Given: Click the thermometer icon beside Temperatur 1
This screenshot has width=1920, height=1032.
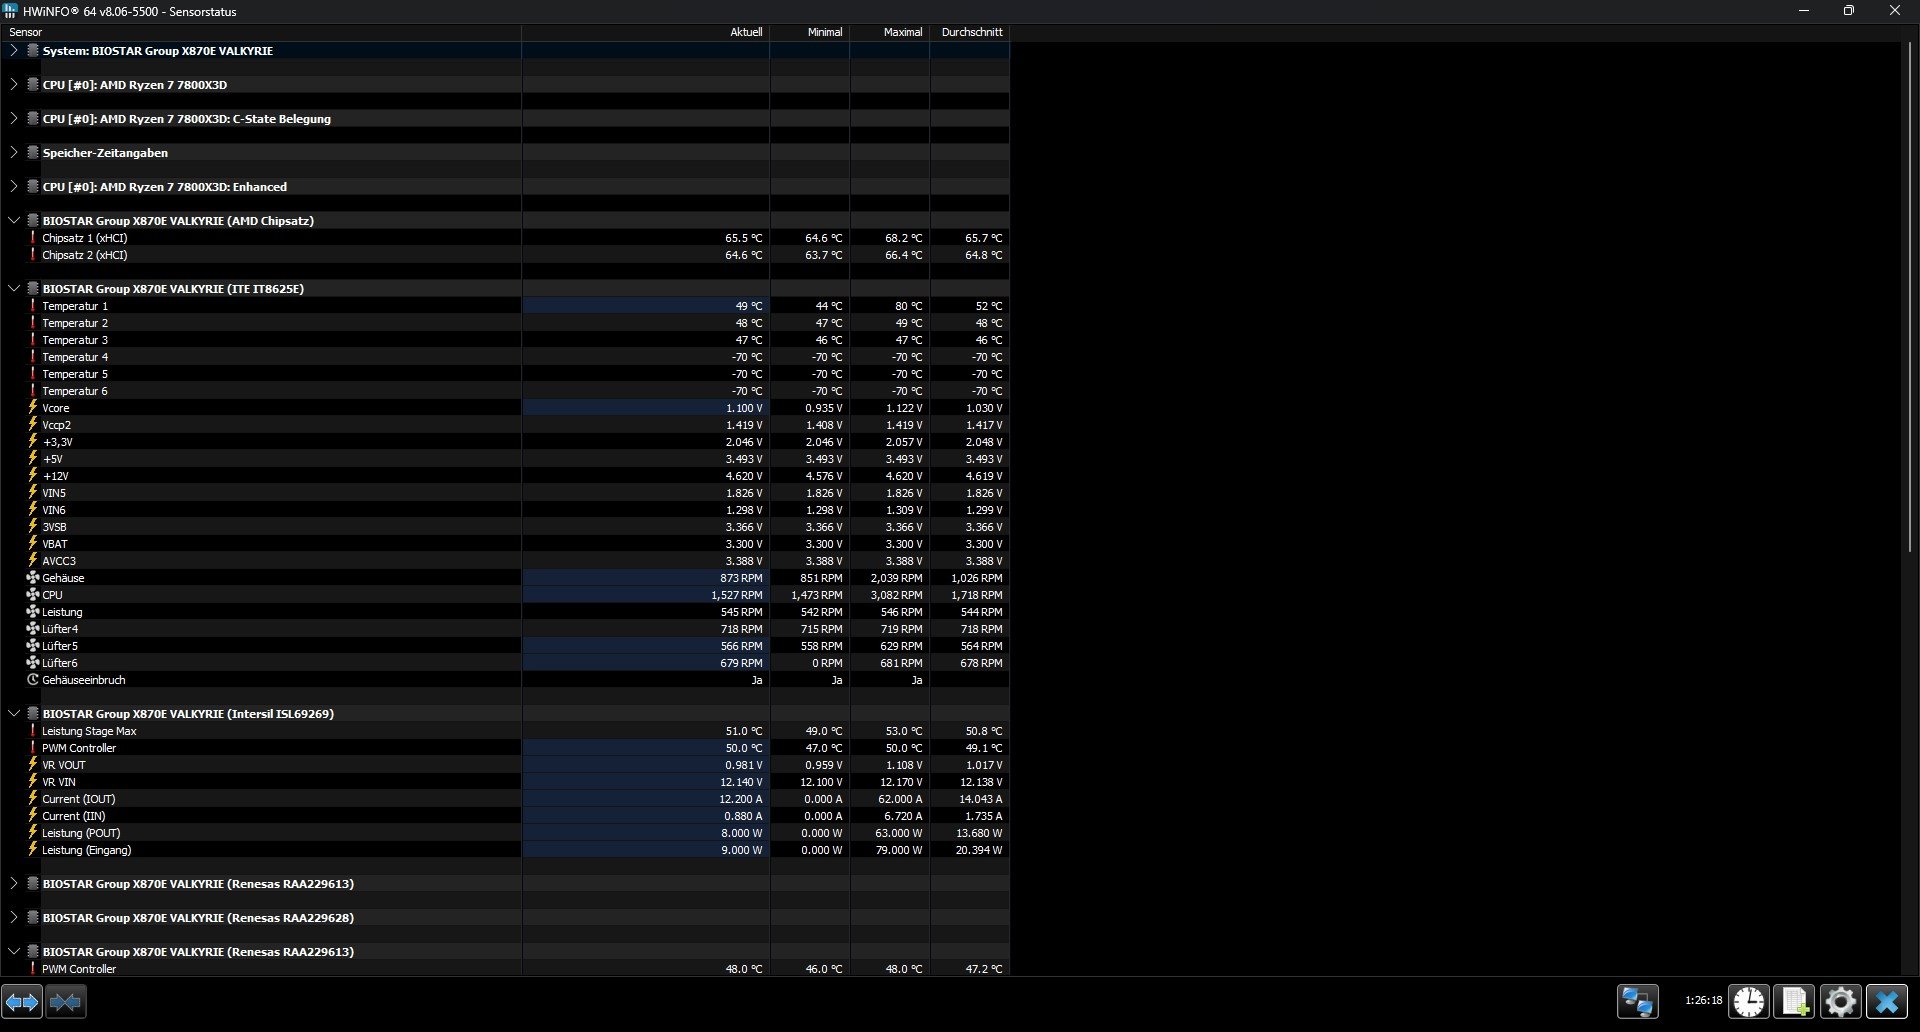Looking at the screenshot, I should (32, 306).
